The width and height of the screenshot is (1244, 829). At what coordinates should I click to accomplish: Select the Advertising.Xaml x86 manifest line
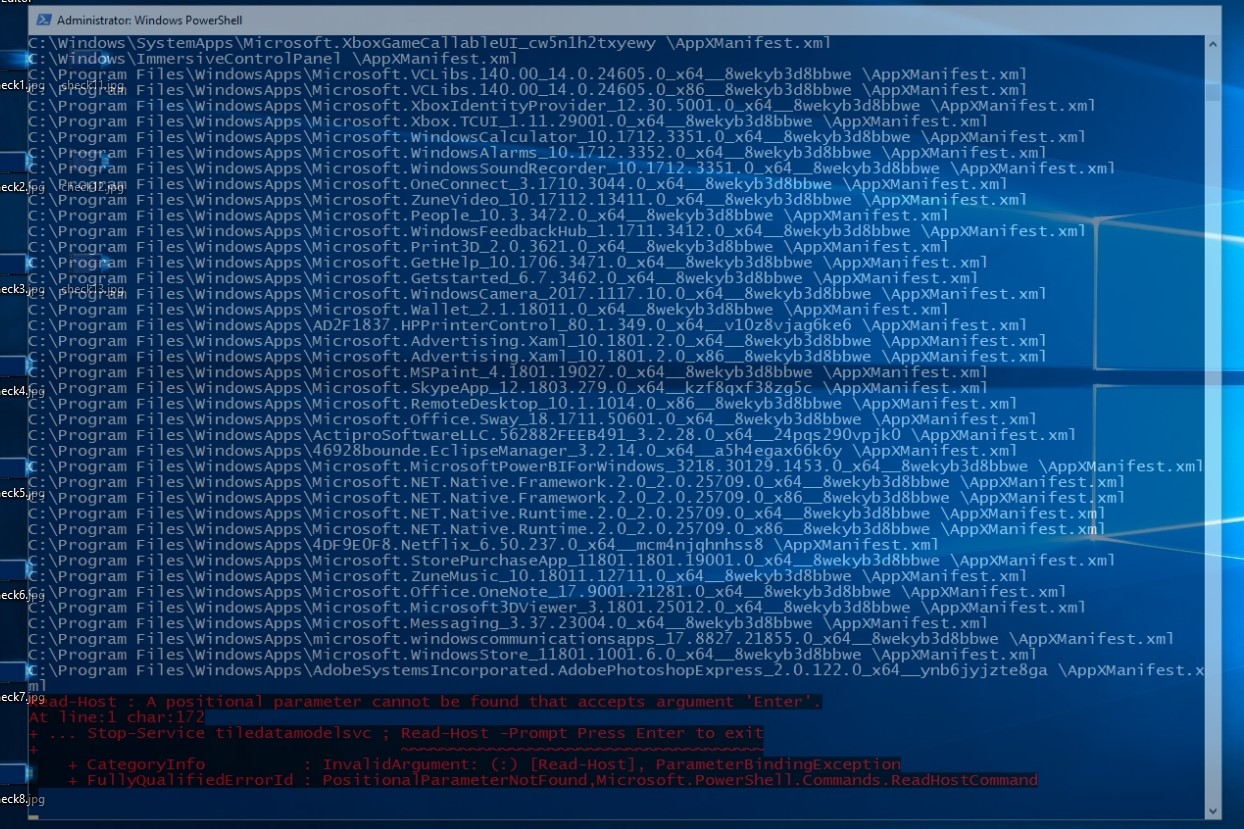(x=537, y=356)
